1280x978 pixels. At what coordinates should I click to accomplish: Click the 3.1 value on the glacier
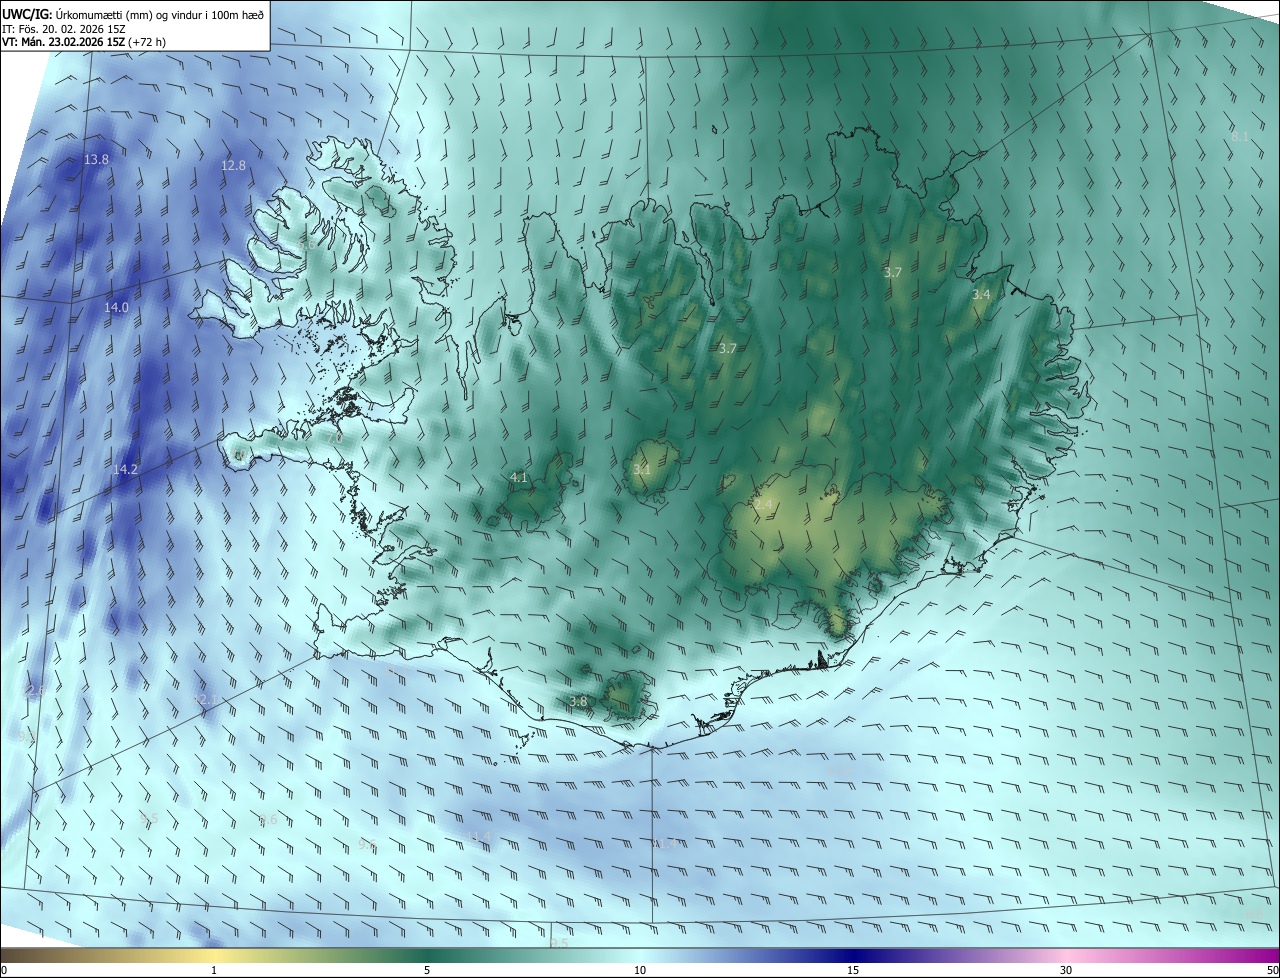coord(642,470)
